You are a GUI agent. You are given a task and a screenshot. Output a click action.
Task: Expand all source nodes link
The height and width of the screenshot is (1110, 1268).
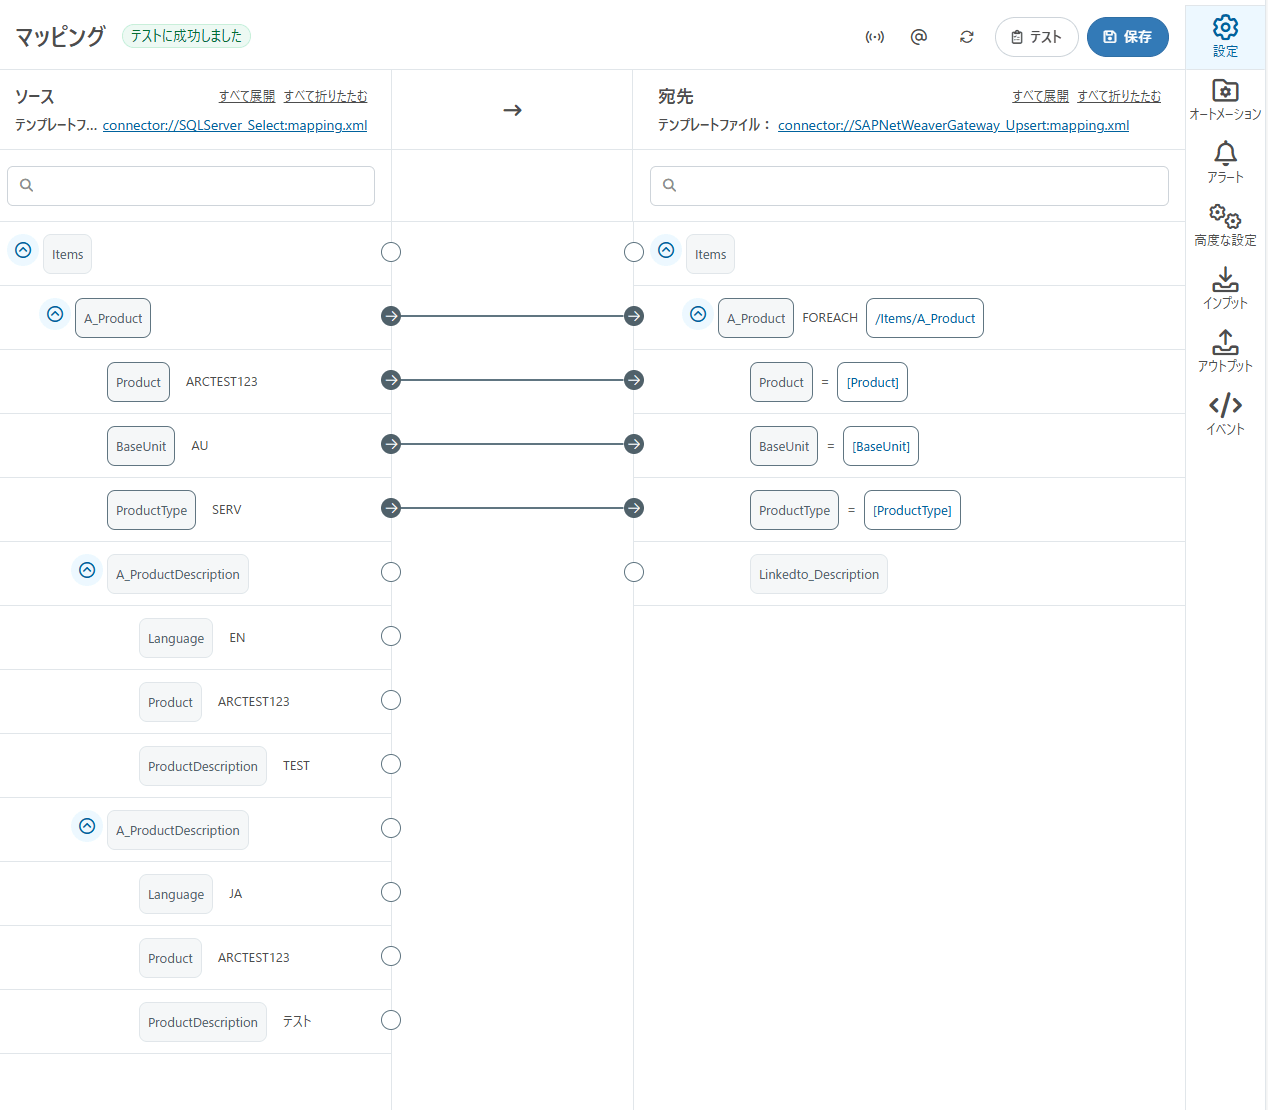[247, 96]
